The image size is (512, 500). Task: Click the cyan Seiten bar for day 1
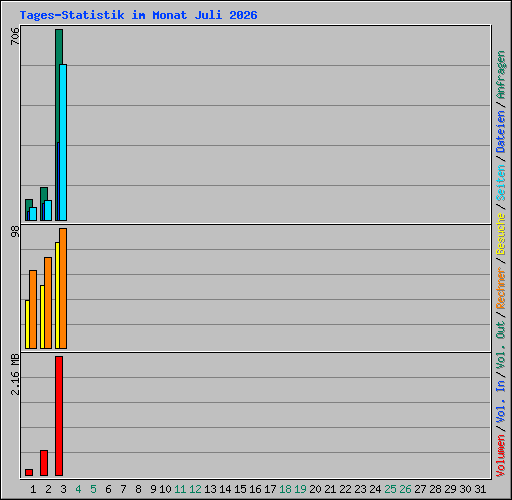[x=33, y=214]
